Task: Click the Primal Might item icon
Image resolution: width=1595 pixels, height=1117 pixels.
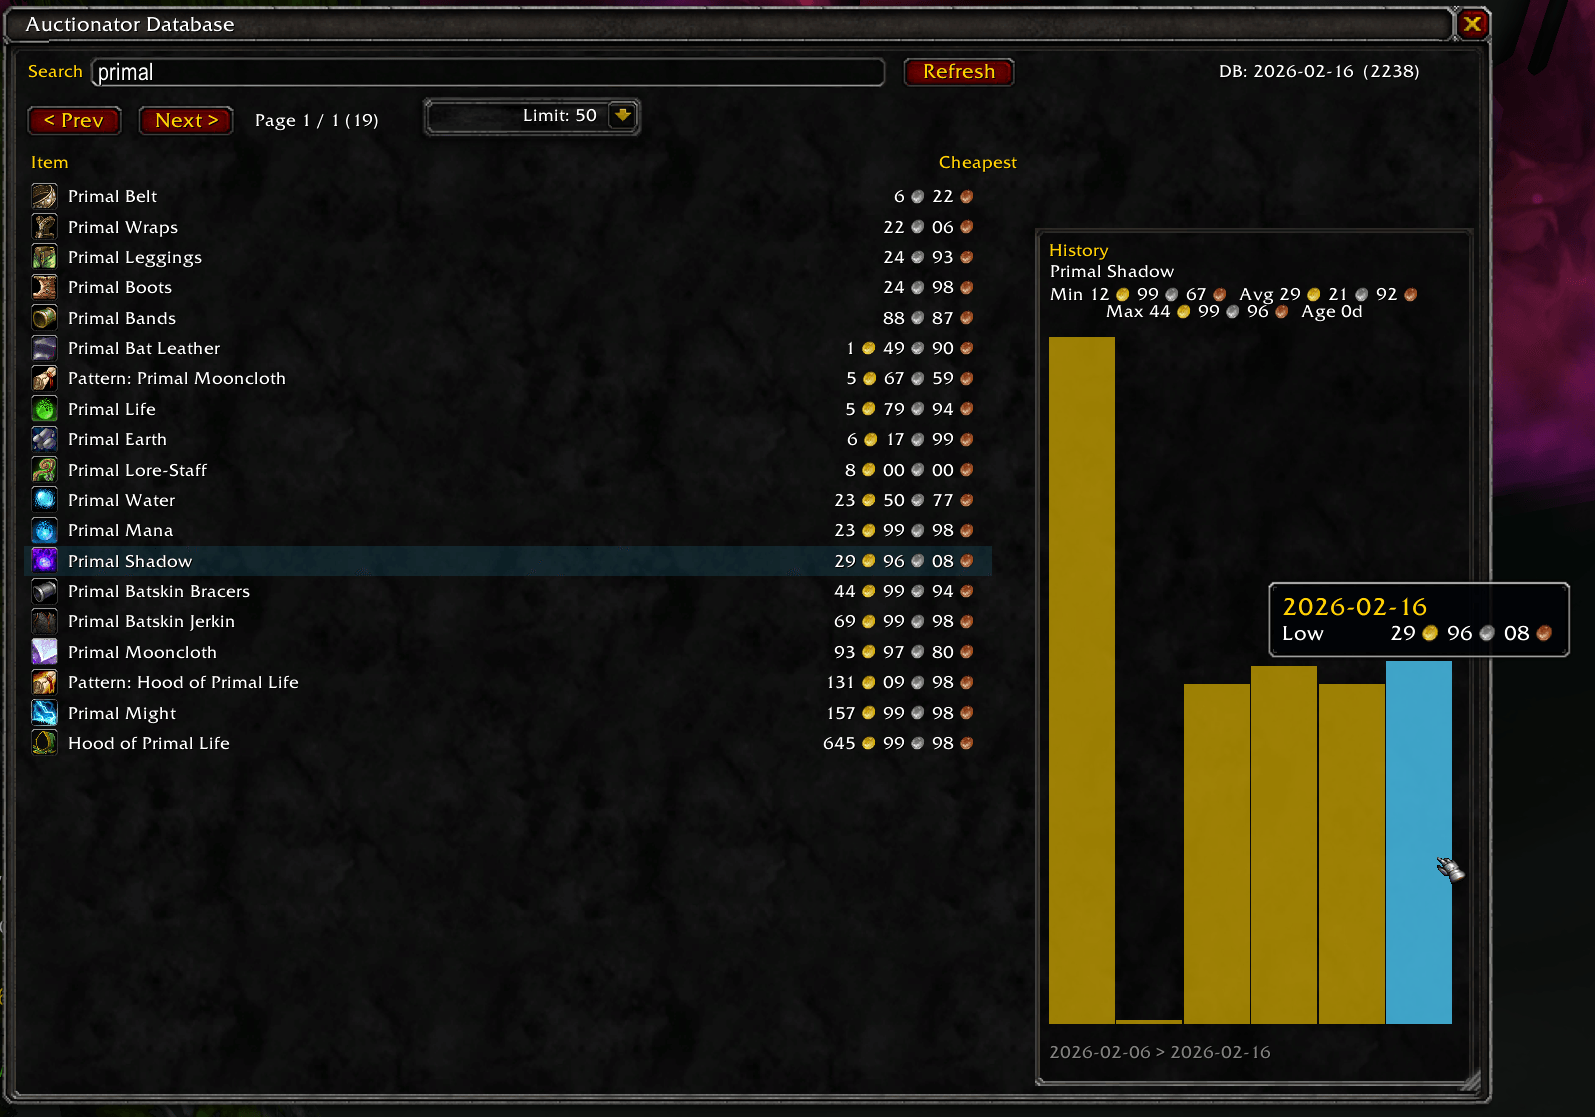Action: 44,713
